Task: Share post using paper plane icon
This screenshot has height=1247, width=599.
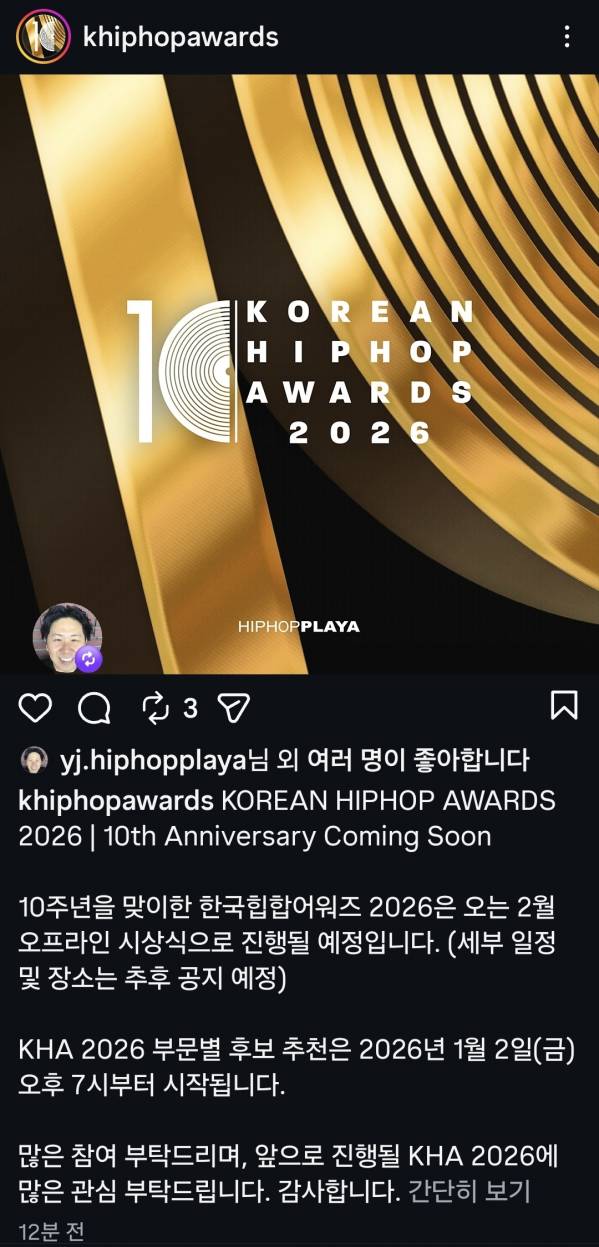Action: tap(232, 708)
